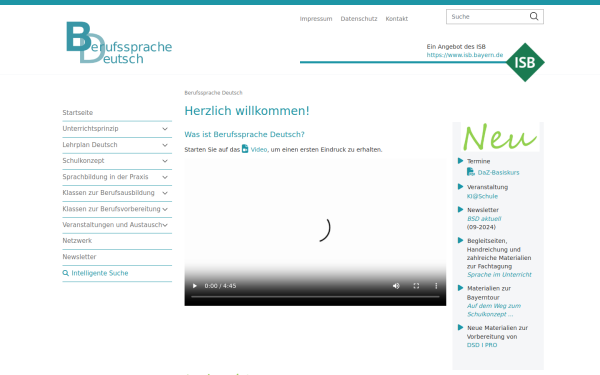
Task: Open Unterrichtsprinzip menu entry
Action: coord(90,129)
